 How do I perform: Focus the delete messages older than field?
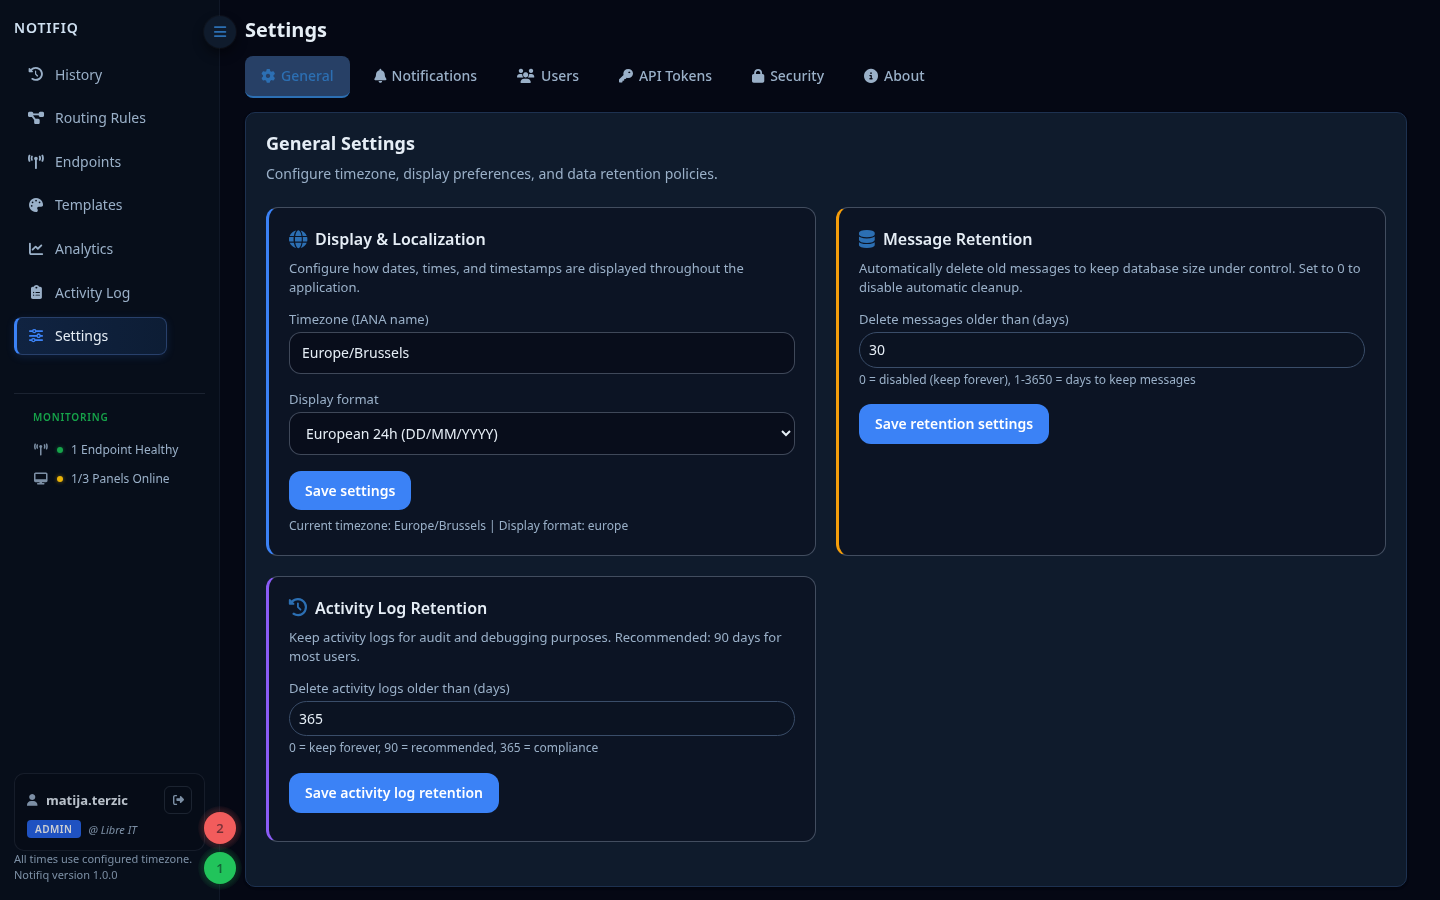(1112, 350)
